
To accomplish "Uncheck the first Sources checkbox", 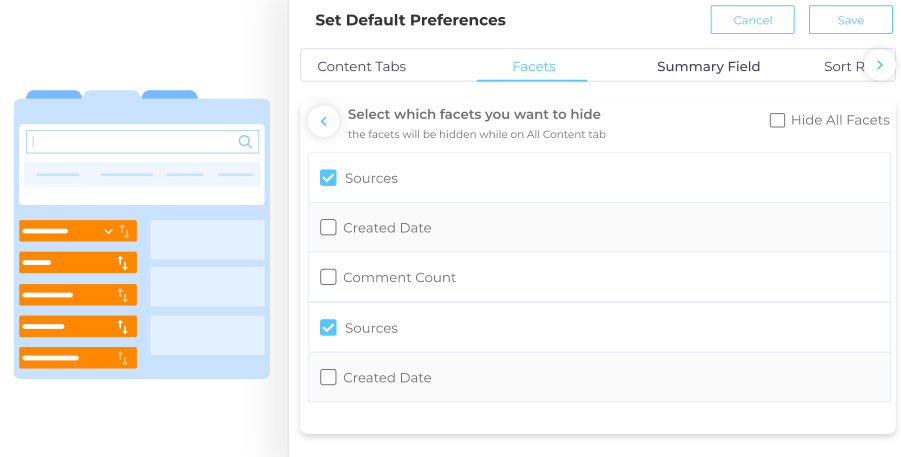I will coord(328,178).
